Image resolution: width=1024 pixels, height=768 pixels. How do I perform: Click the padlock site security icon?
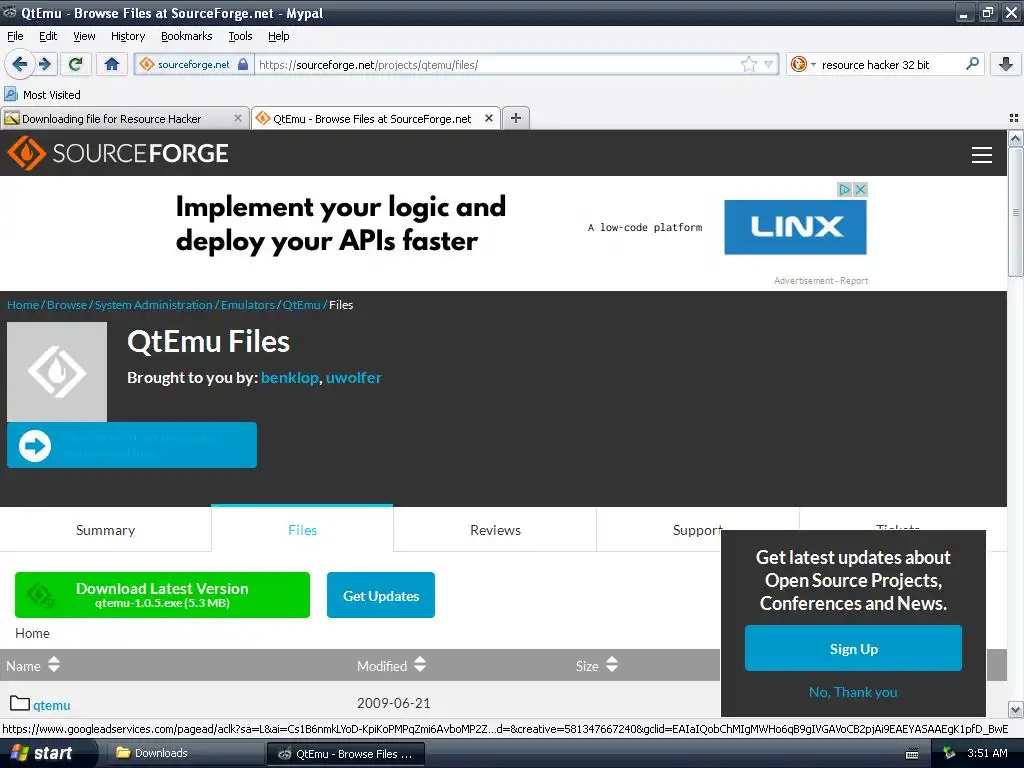click(243, 64)
